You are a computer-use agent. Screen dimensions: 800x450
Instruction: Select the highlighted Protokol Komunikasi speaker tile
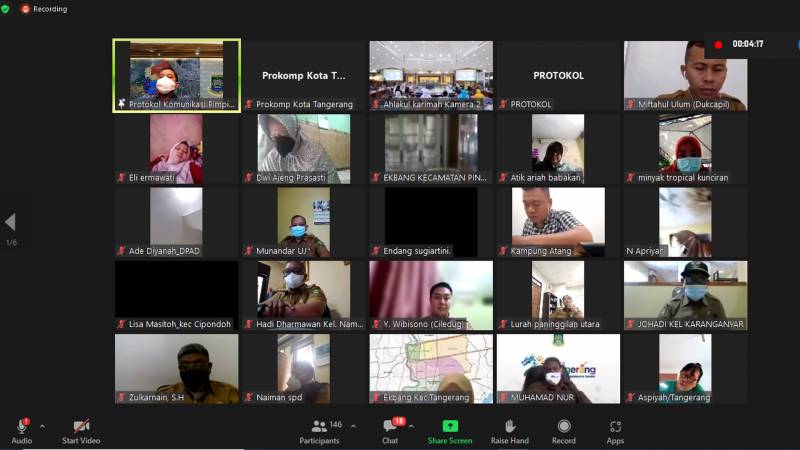pos(176,75)
